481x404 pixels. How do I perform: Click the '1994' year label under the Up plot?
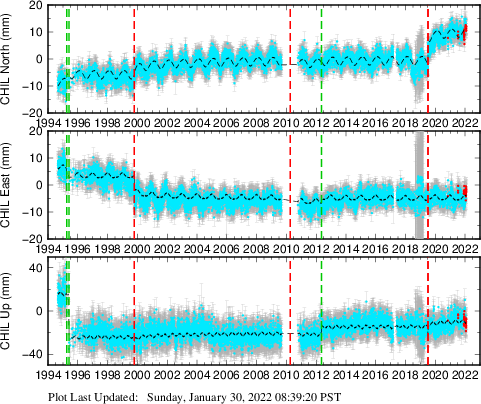click(x=48, y=375)
